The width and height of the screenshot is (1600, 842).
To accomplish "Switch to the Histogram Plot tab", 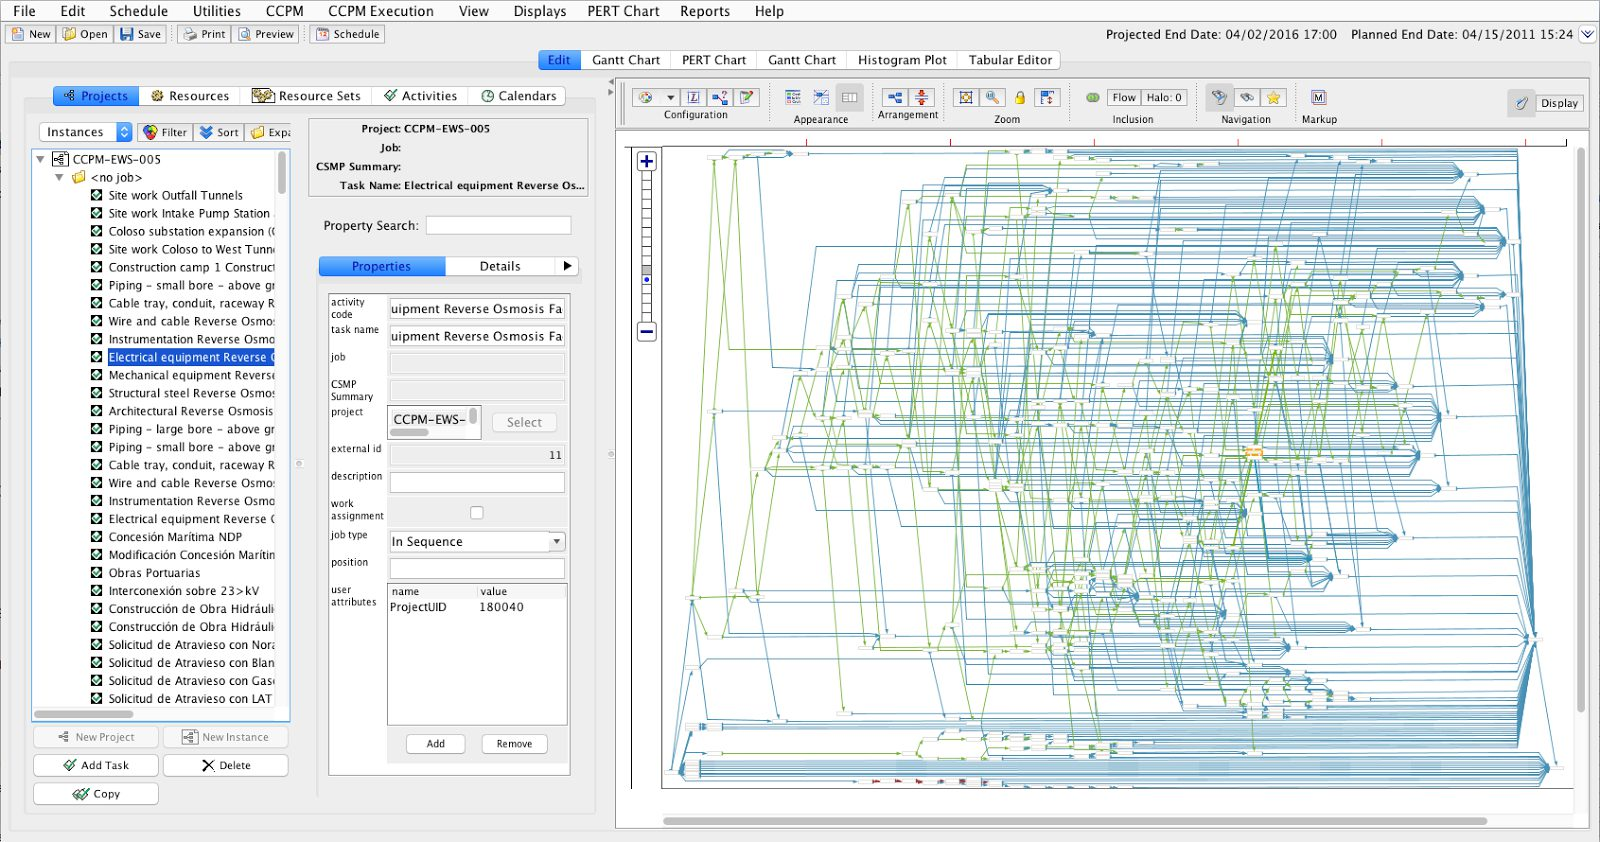I will click(x=901, y=60).
